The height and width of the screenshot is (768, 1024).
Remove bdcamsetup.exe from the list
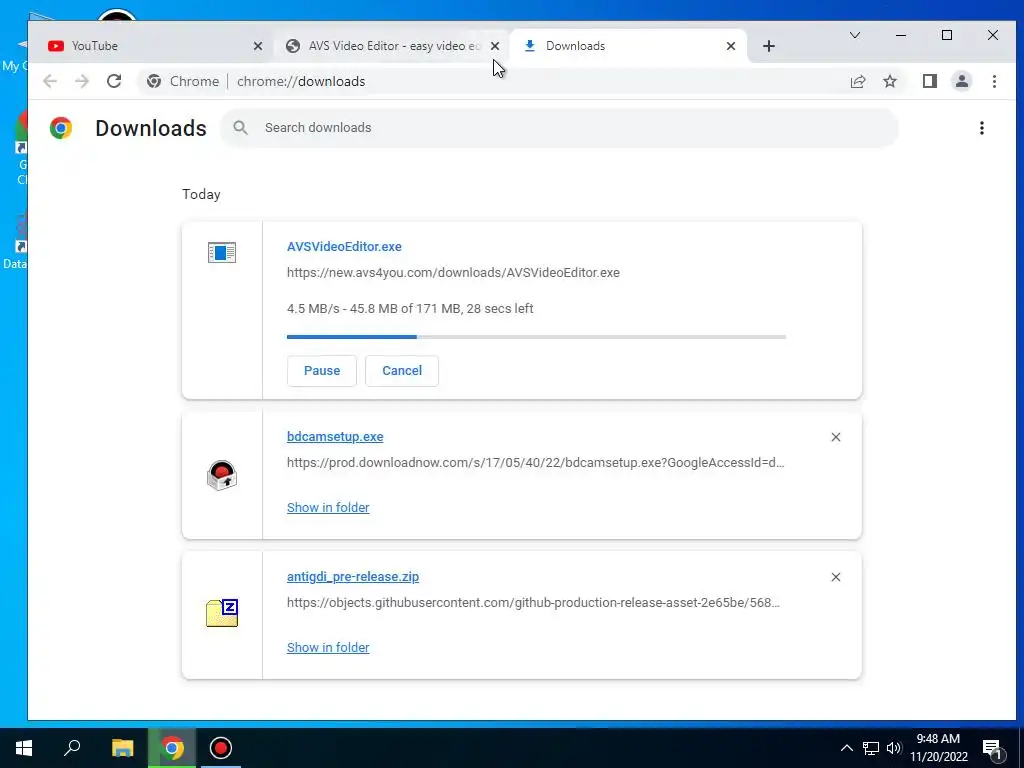point(836,437)
